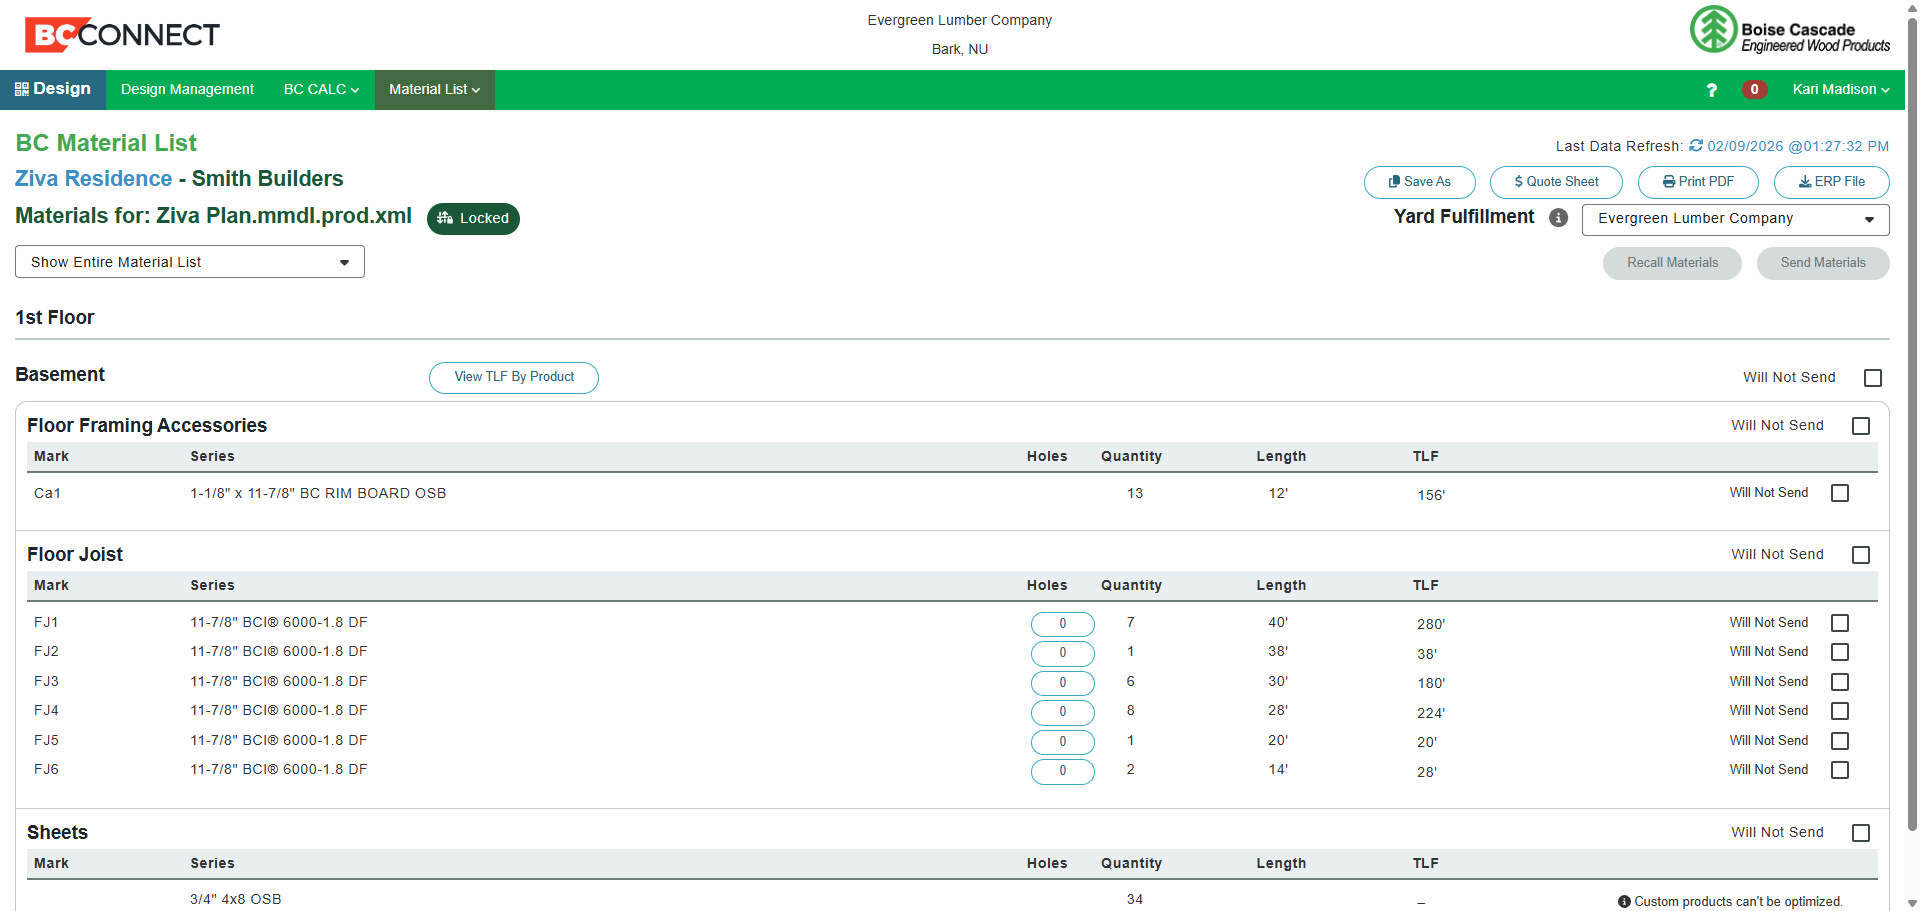Click Print PDF
The image size is (1920, 911).
point(1698,182)
